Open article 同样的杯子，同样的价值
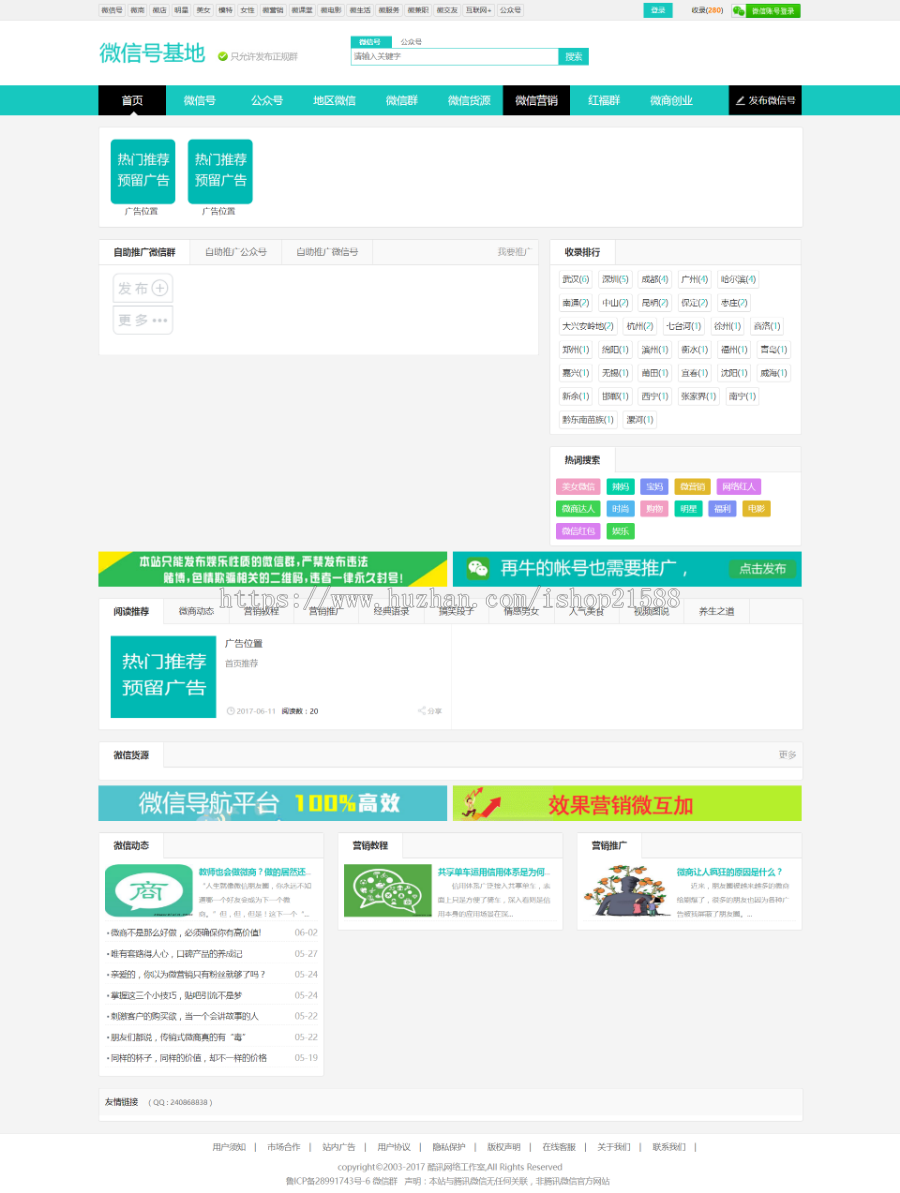The width and height of the screenshot is (900, 1193). pyautogui.click(x=189, y=1058)
